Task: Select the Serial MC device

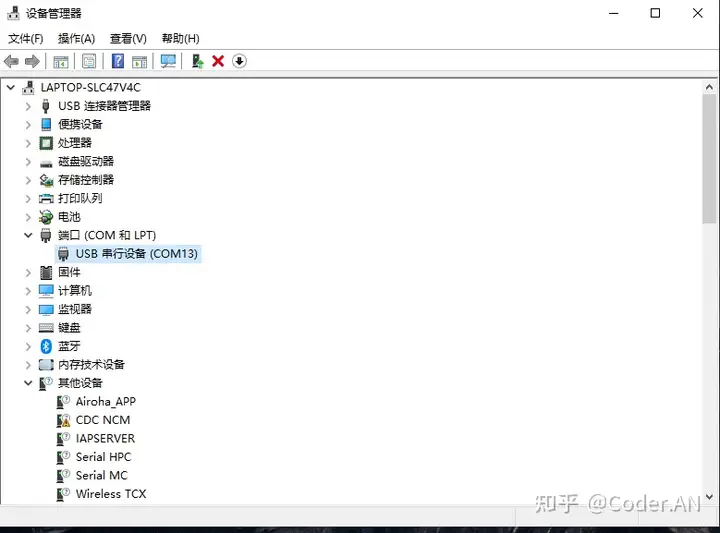Action: [x=101, y=475]
